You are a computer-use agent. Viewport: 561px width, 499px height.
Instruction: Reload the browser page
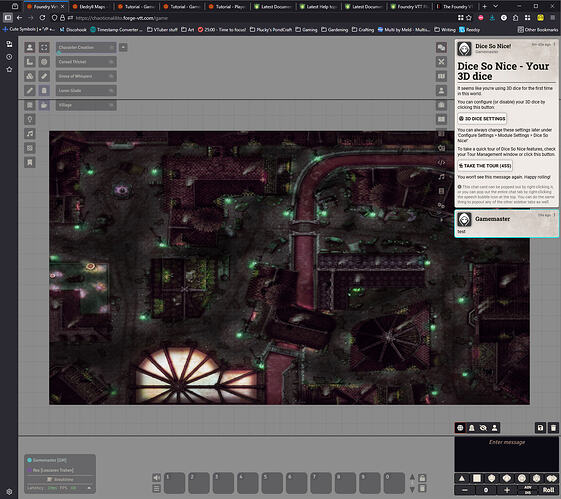[42, 18]
